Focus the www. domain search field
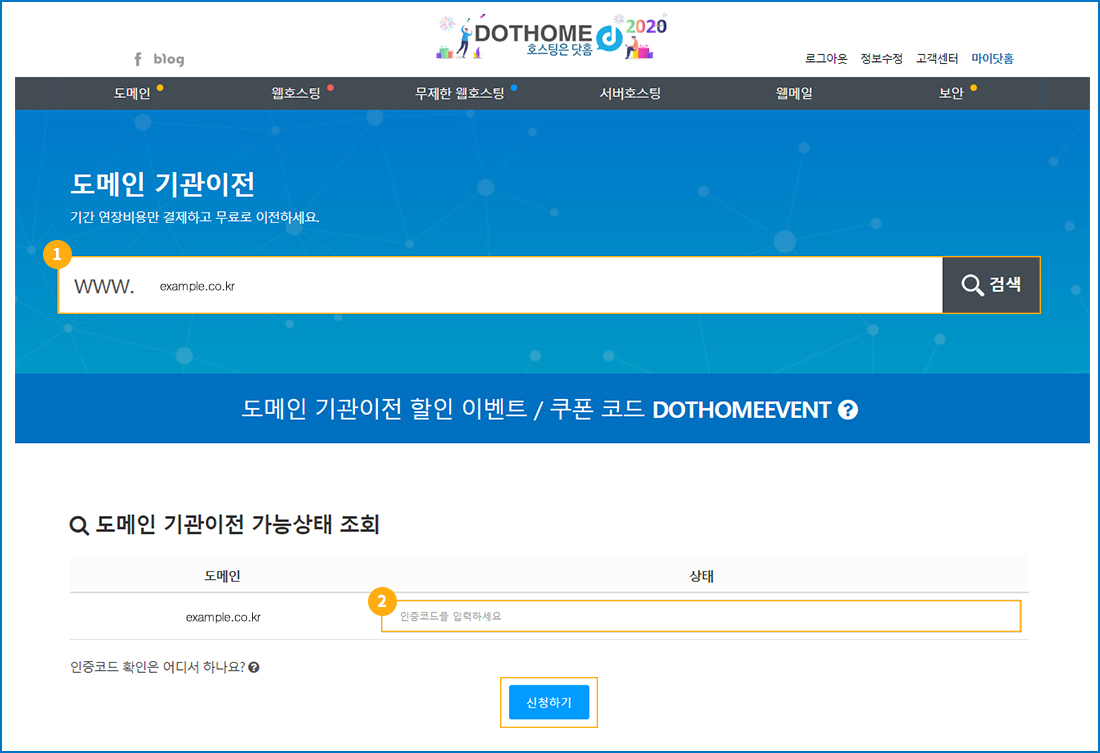The height and width of the screenshot is (753, 1100). tap(500, 285)
